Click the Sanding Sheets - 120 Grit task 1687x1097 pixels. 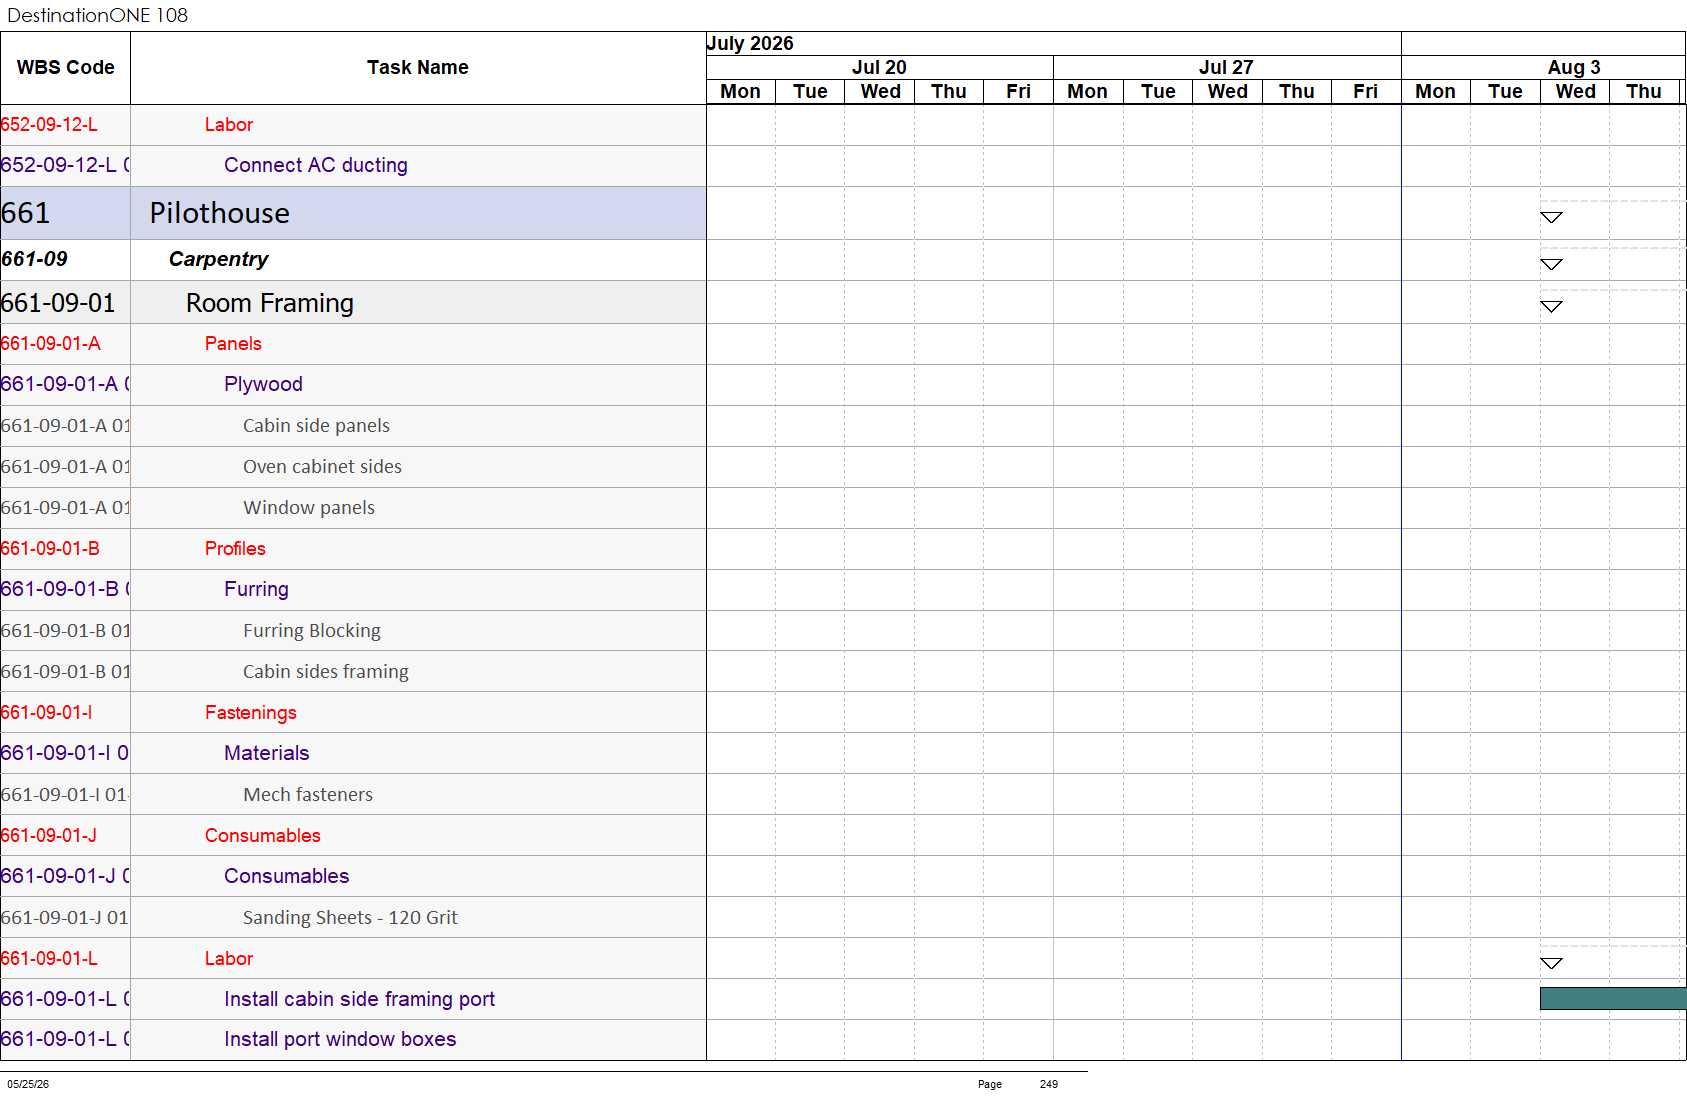coord(350,918)
